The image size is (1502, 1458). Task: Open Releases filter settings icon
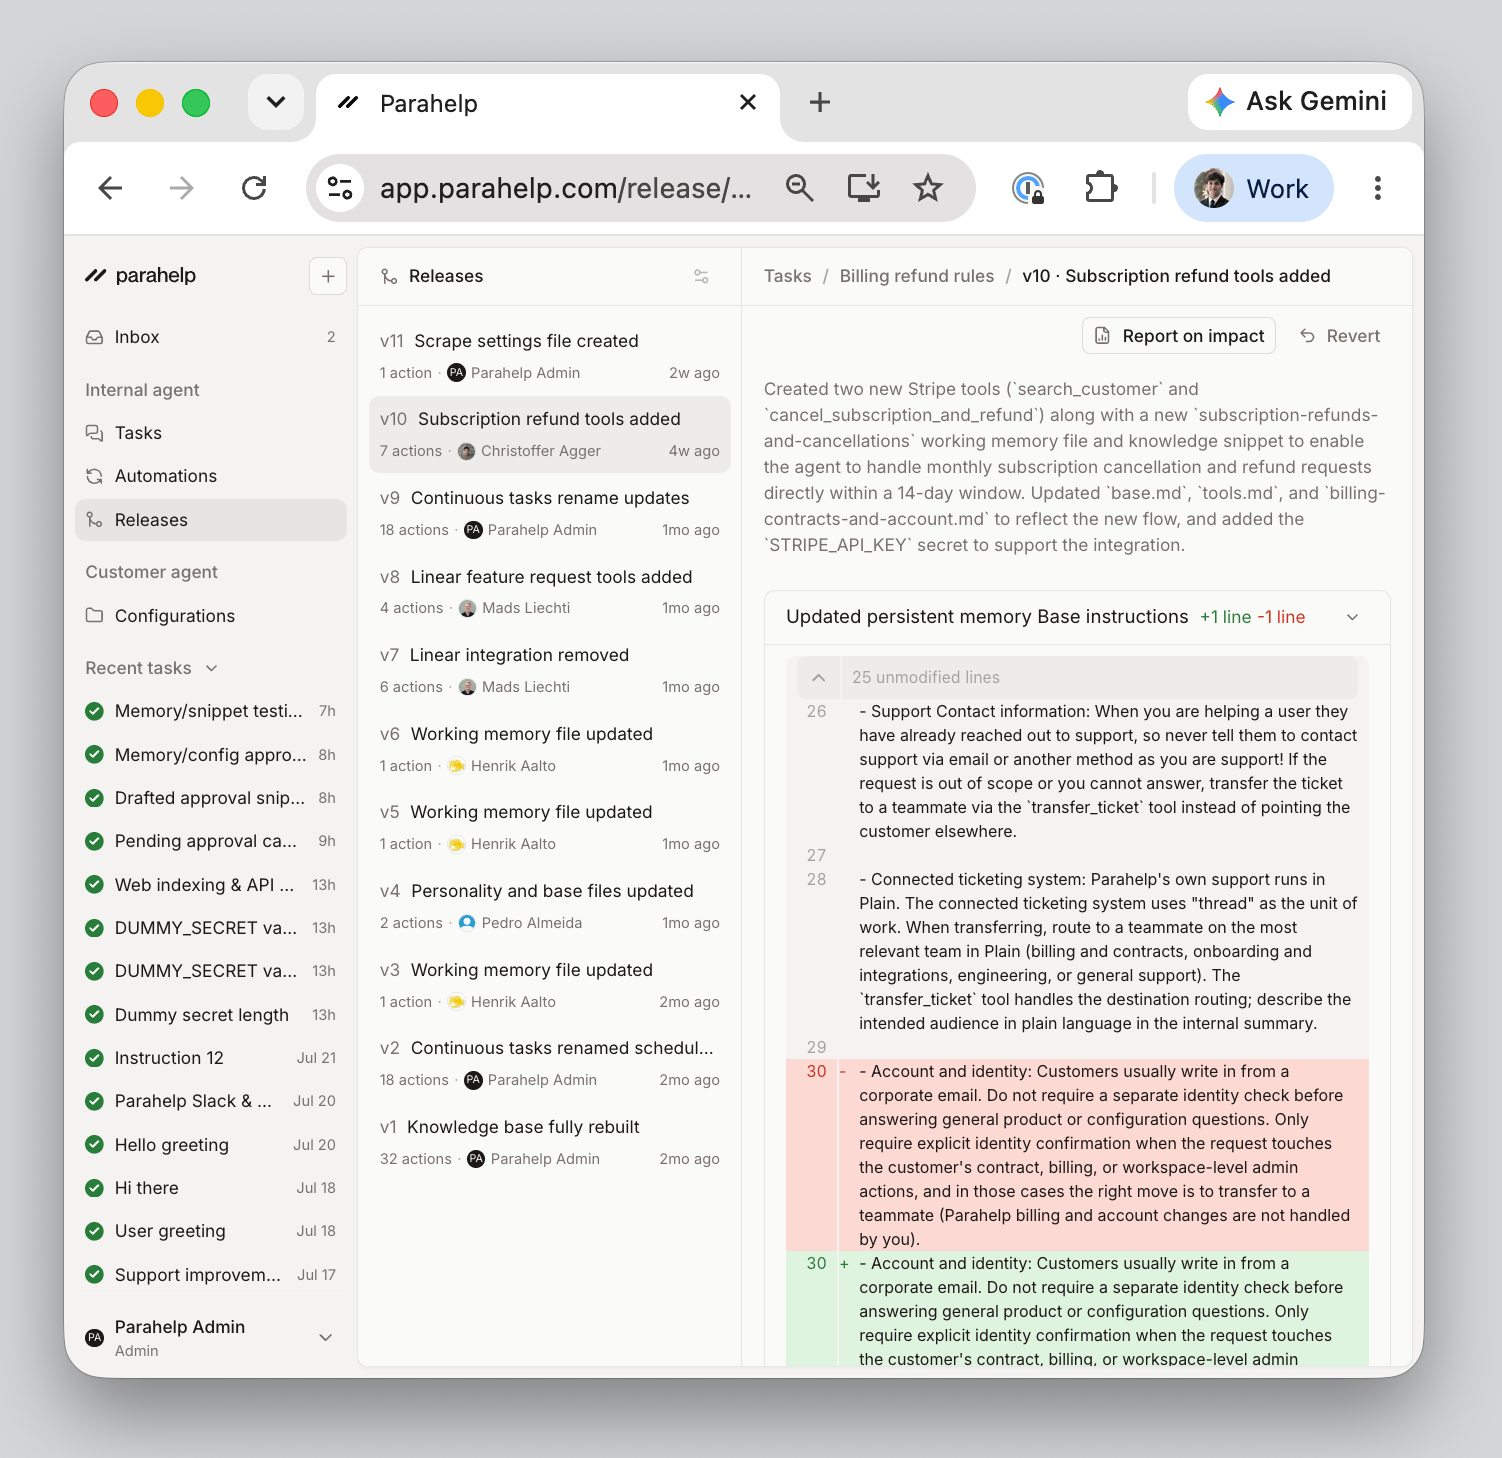coord(702,276)
